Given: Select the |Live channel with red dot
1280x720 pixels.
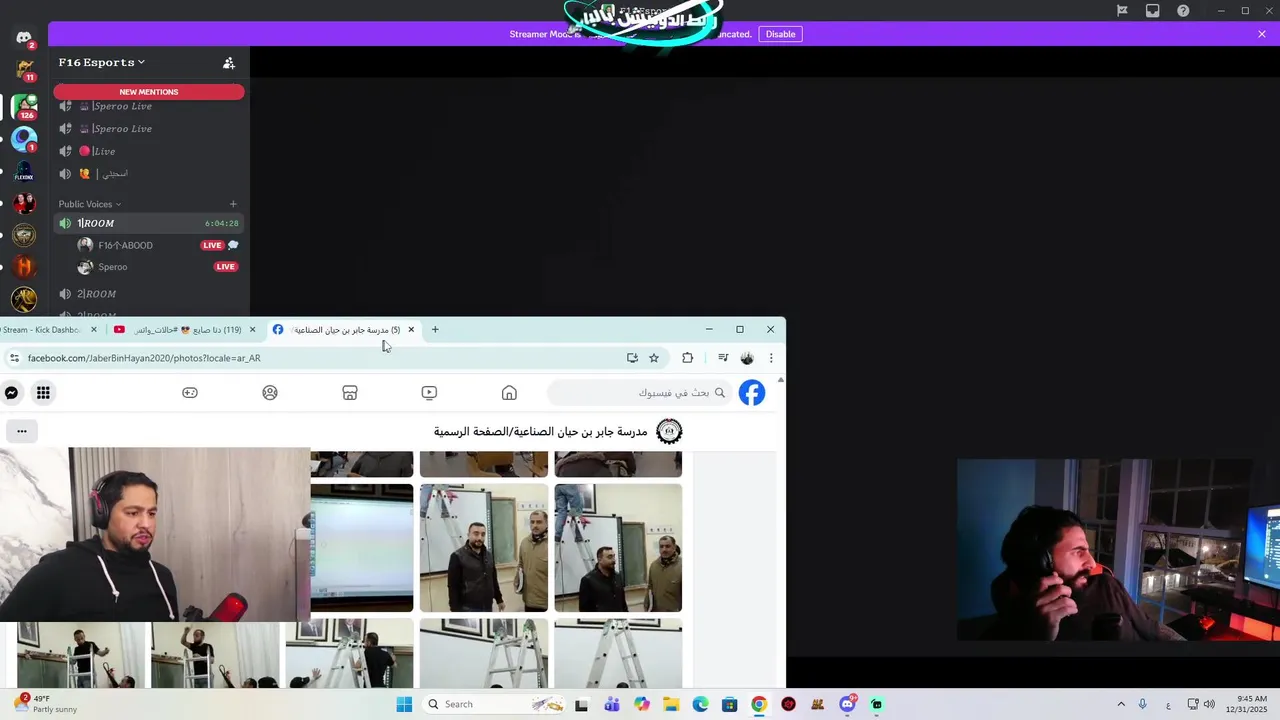Looking at the screenshot, I should click(x=149, y=151).
